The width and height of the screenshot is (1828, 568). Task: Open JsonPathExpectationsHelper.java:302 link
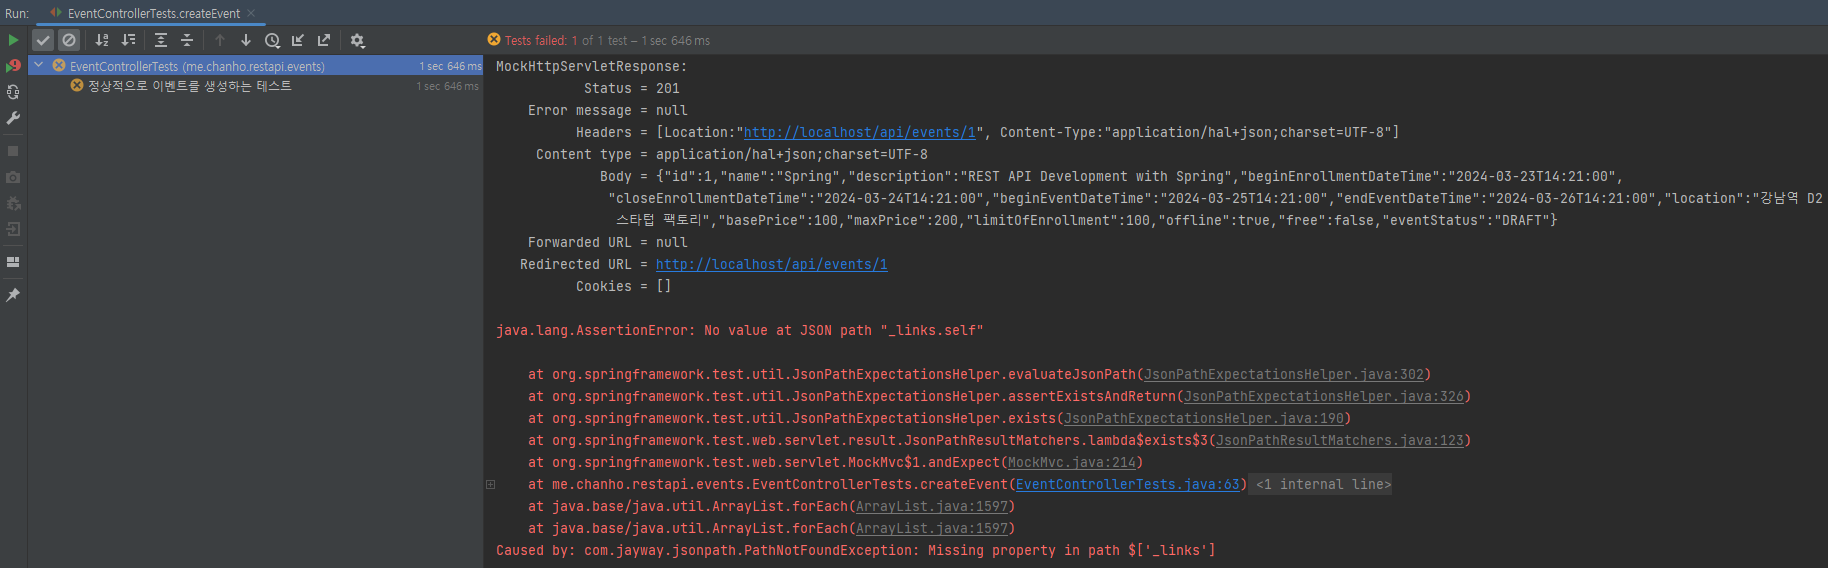[x=1283, y=374]
